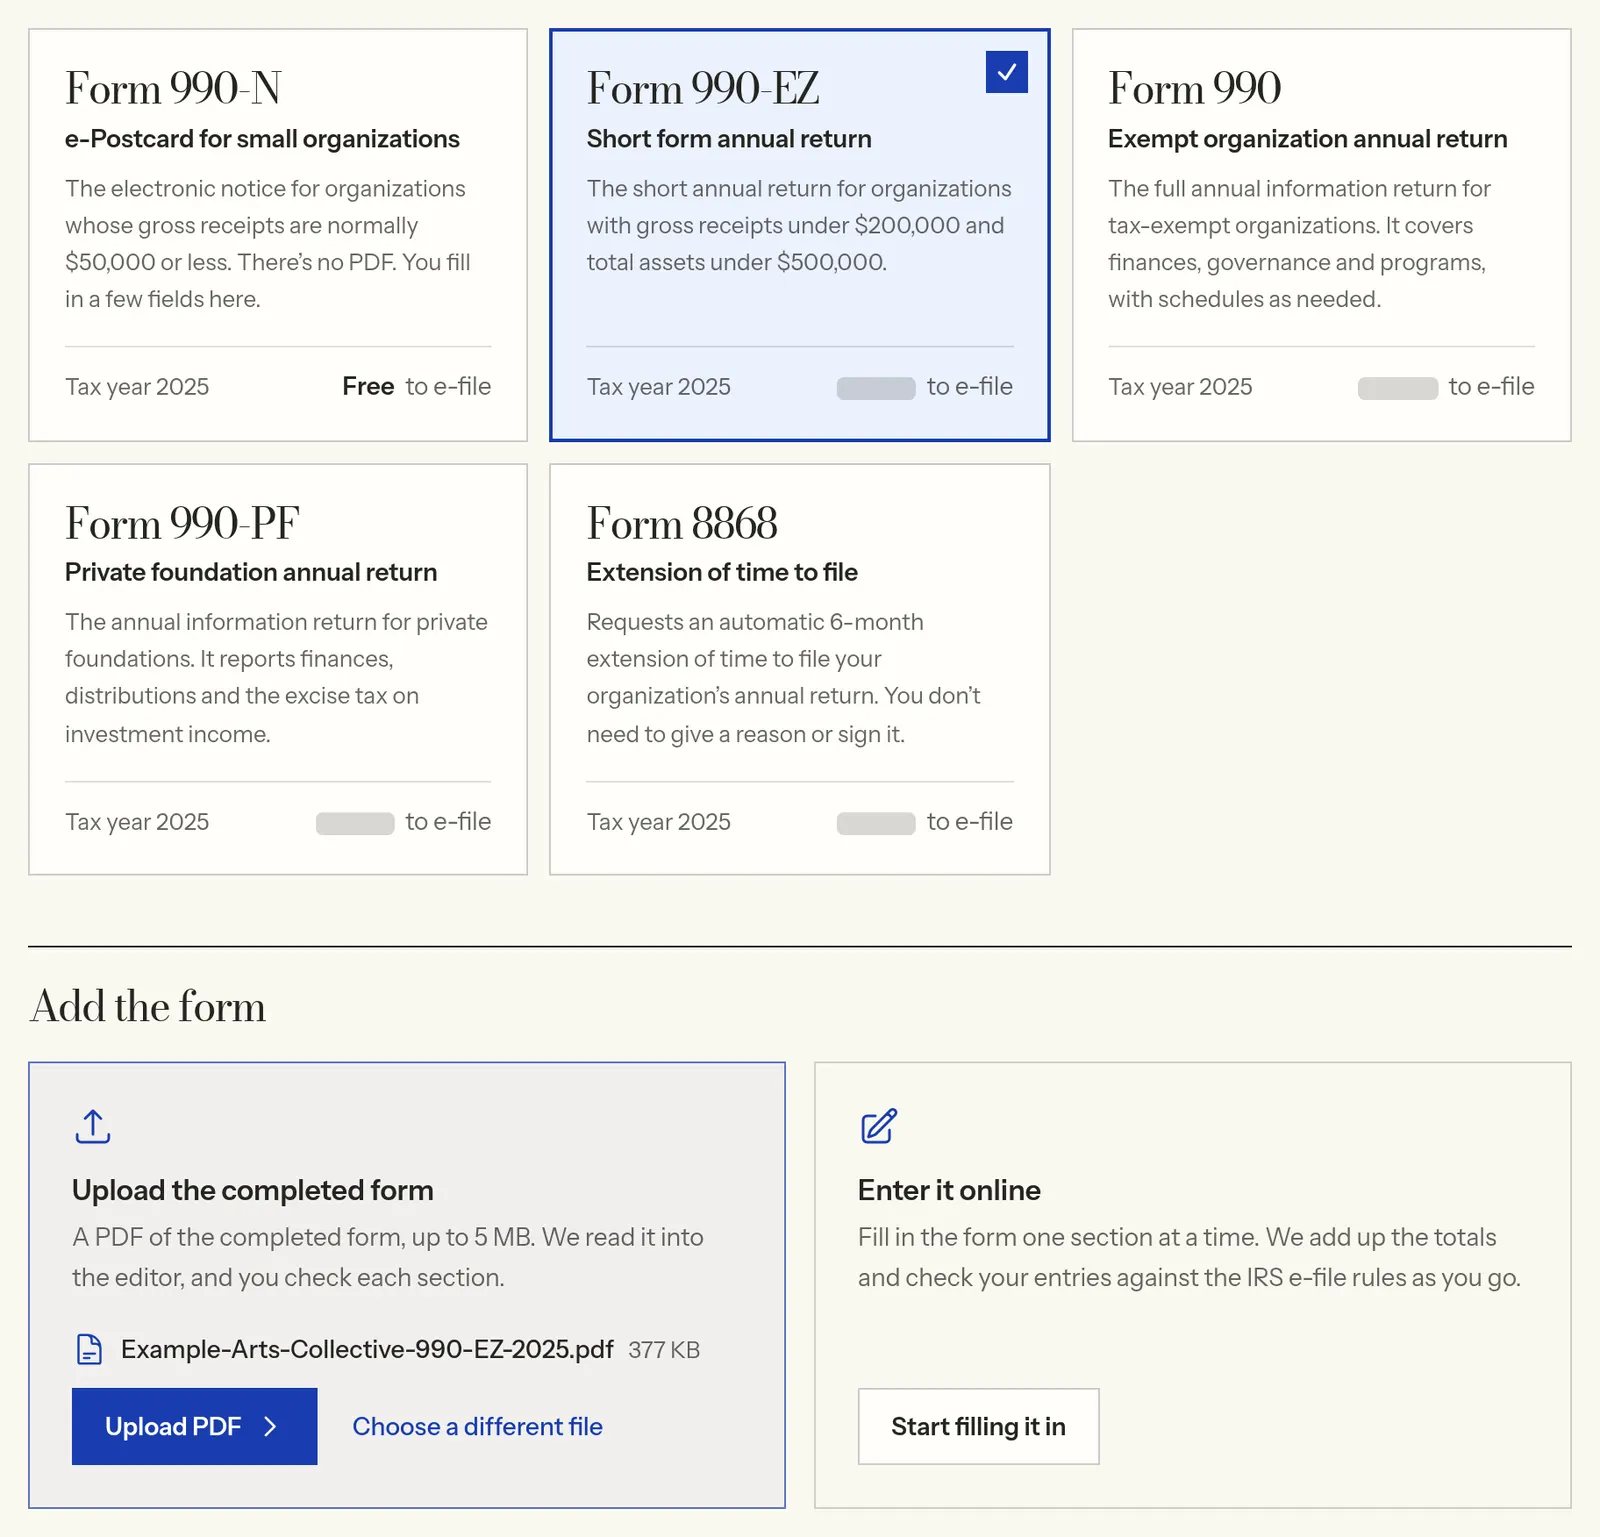Click the pencil edit icon
The height and width of the screenshot is (1537, 1600).
pos(879,1126)
